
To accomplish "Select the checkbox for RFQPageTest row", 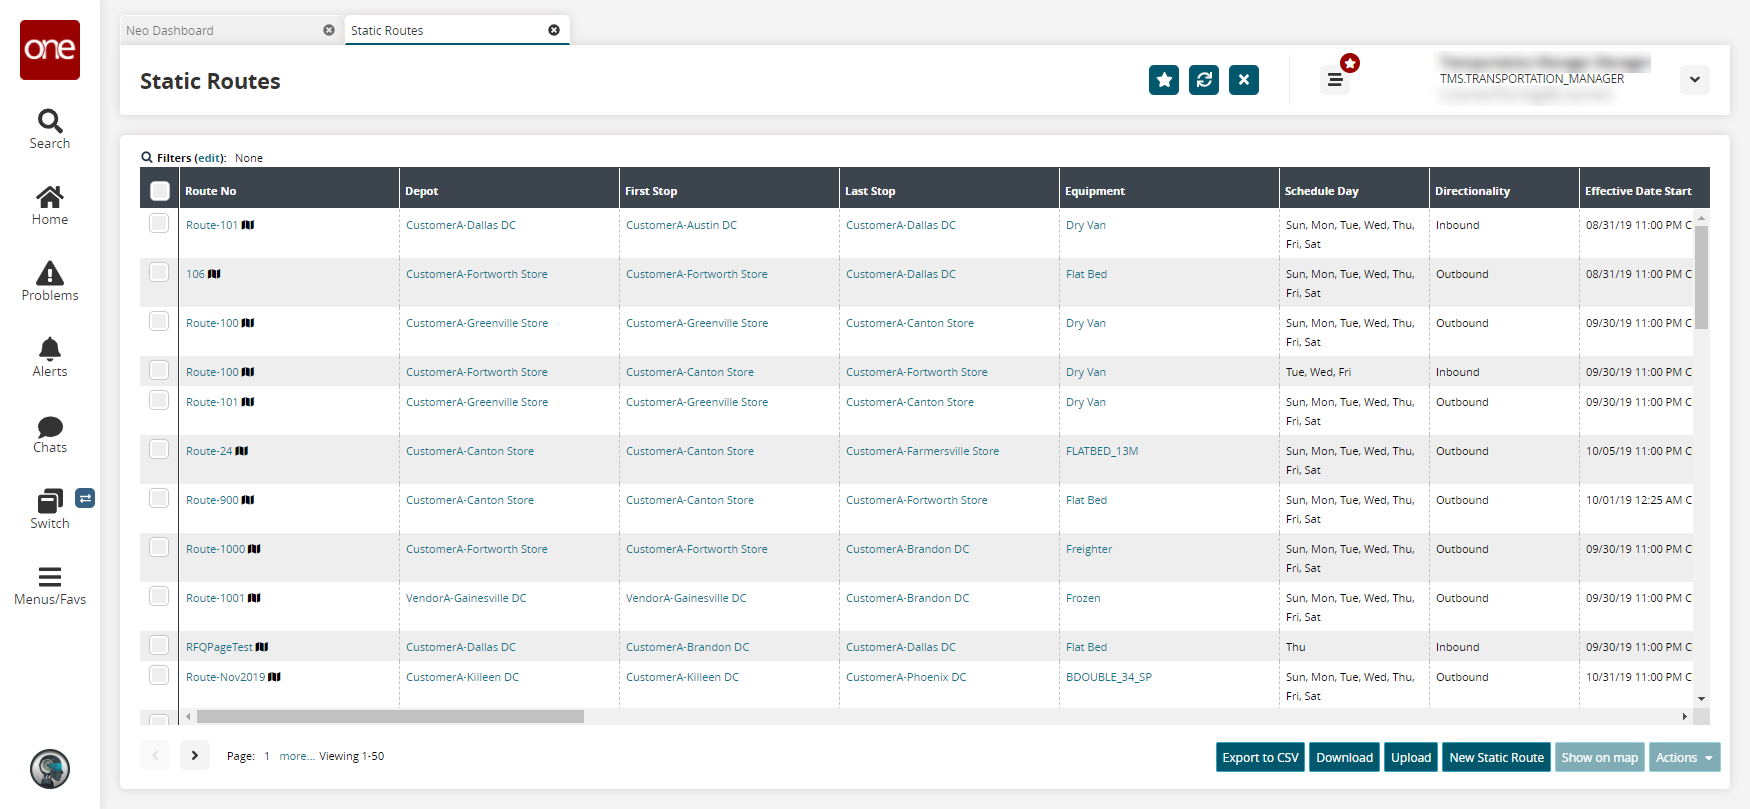I will tap(159, 645).
